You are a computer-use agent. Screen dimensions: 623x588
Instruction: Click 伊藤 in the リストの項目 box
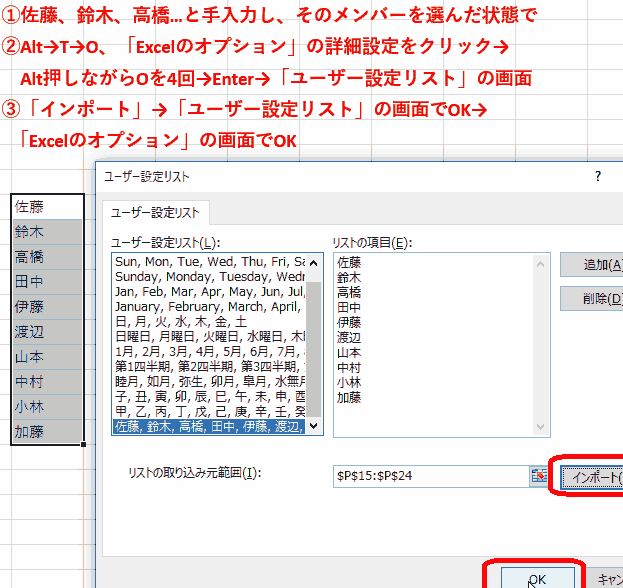click(349, 322)
